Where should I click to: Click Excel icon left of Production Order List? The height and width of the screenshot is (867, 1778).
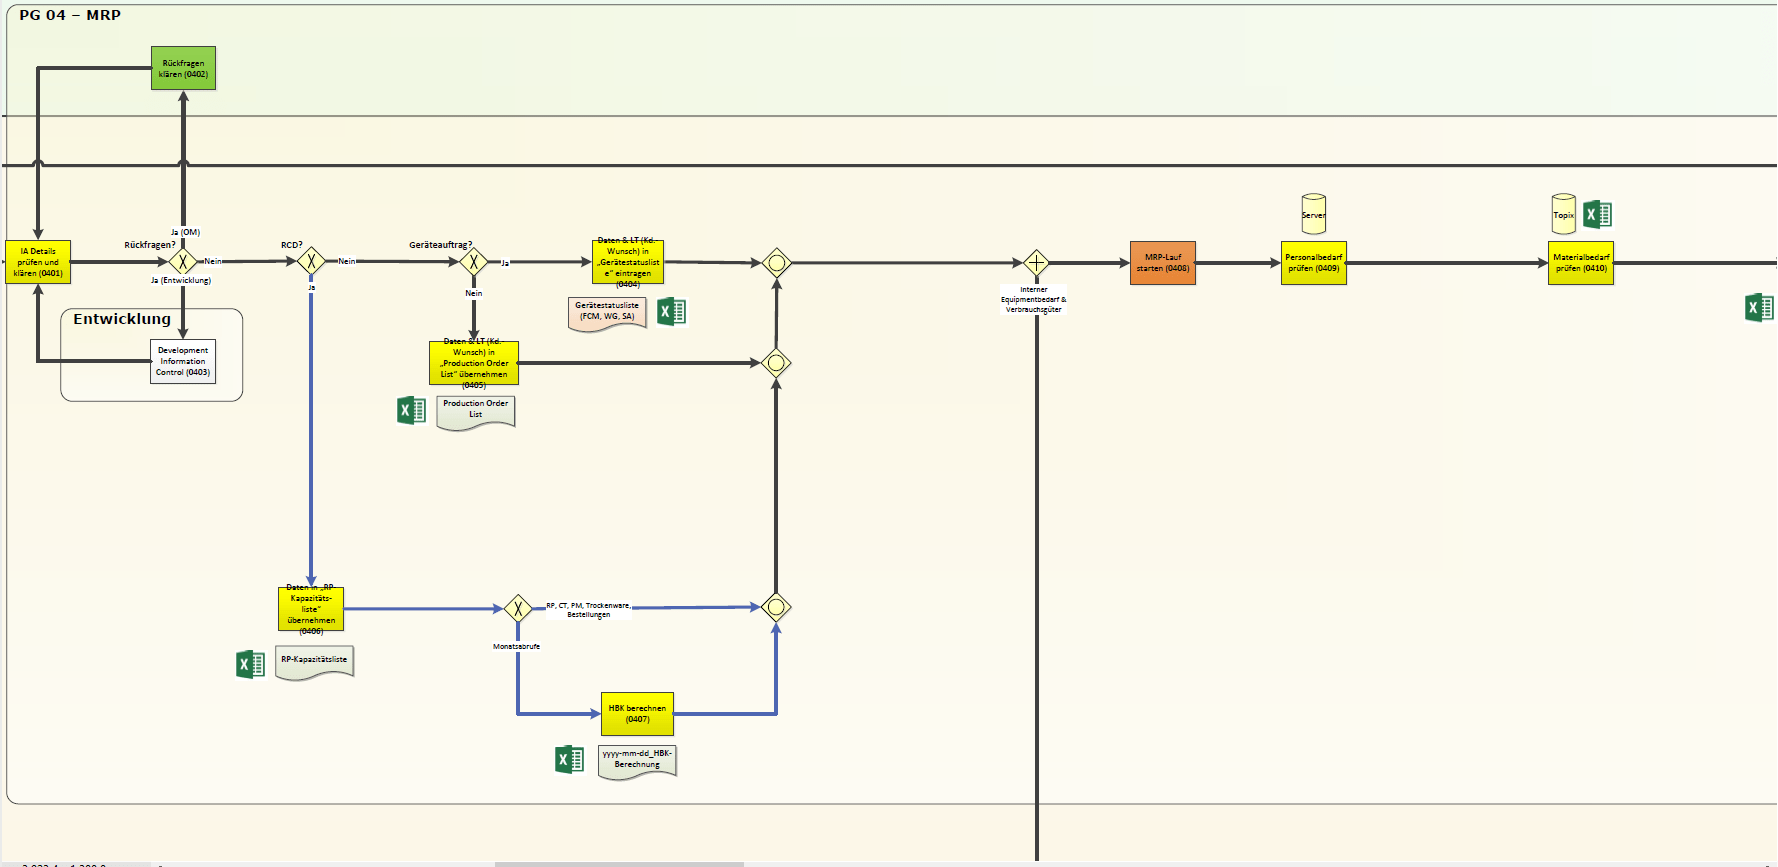click(411, 410)
